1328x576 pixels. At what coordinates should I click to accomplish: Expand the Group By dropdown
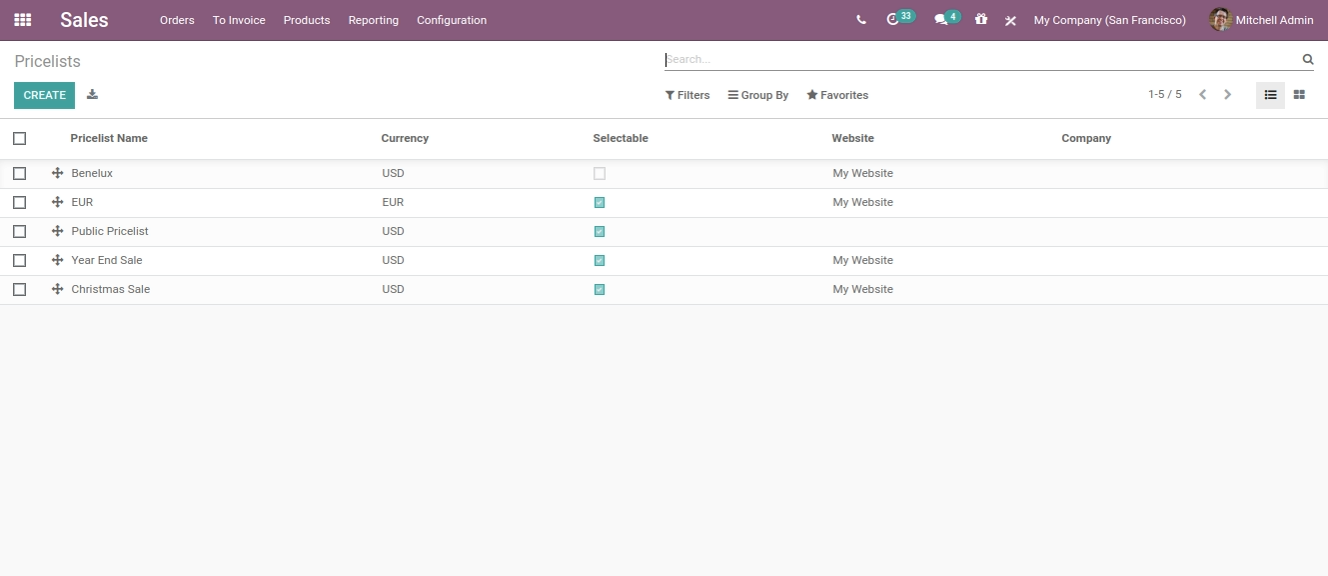coord(758,96)
